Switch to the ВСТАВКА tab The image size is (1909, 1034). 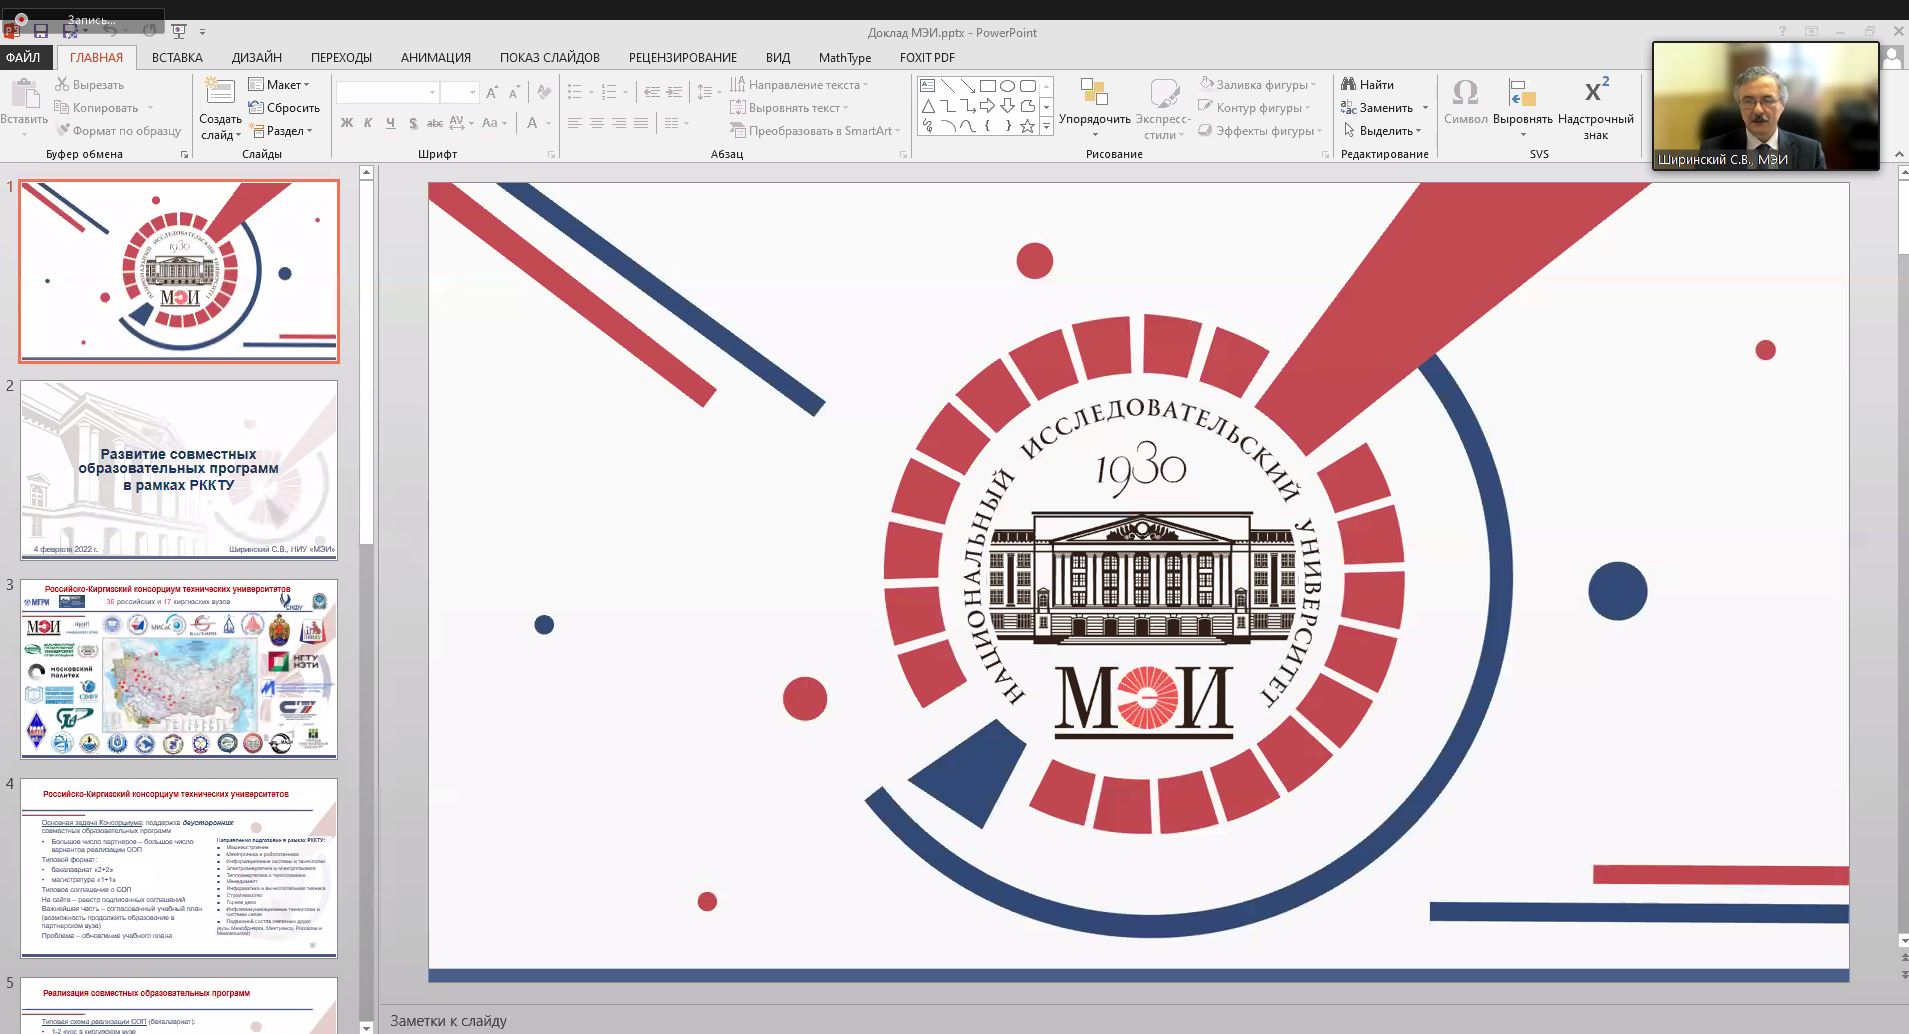(x=177, y=57)
